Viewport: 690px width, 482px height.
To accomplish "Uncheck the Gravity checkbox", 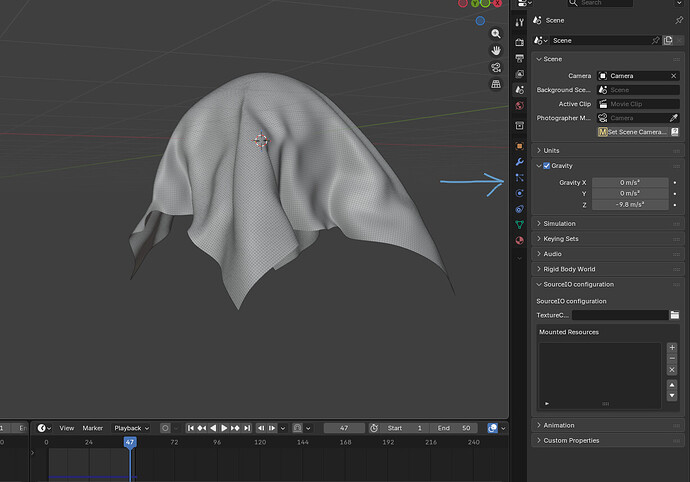I will (x=547, y=166).
